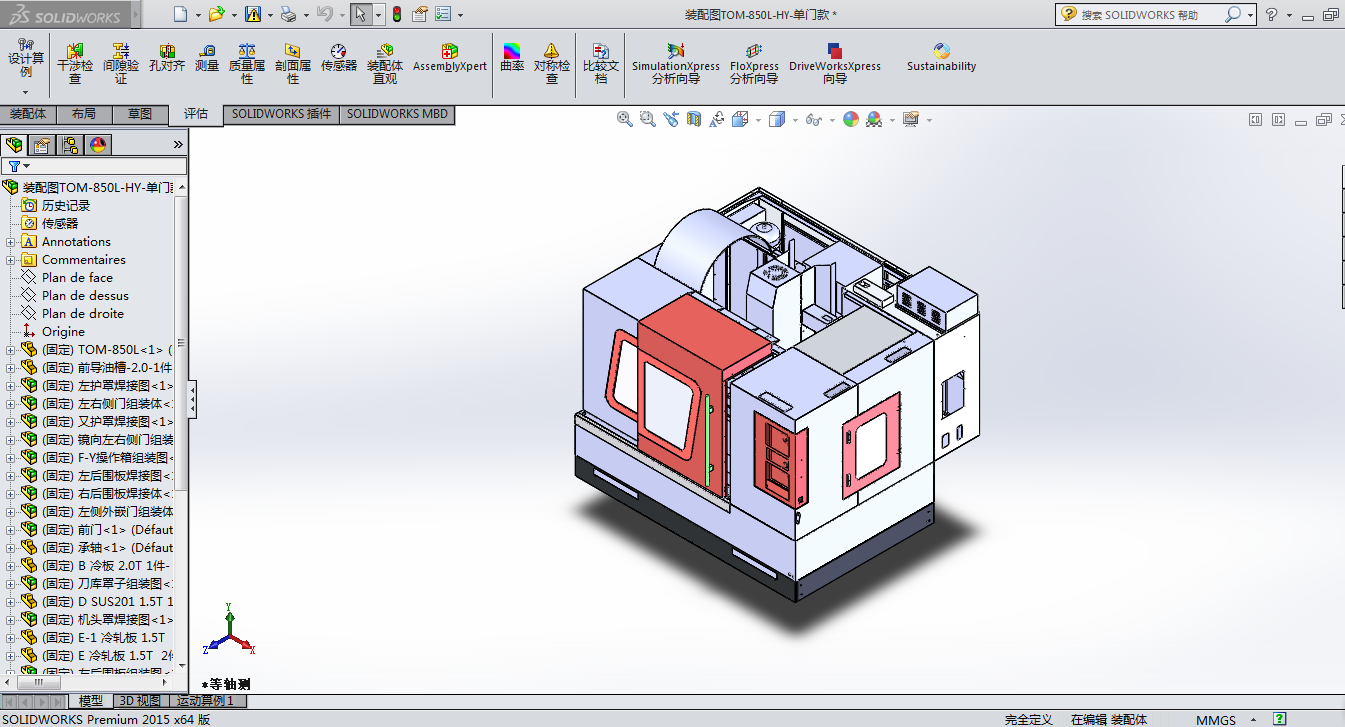This screenshot has width=1345, height=727.
Task: Select the 测量 measure tool
Action: tap(207, 51)
